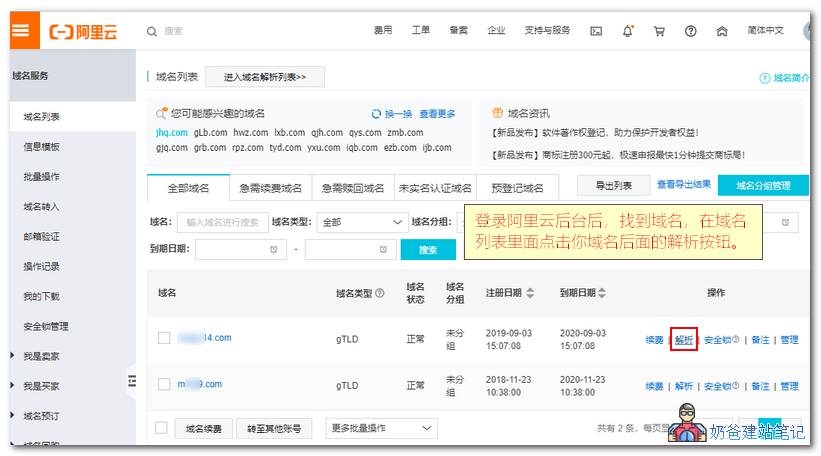Open the notifications bell
821x456 pixels.
627,31
